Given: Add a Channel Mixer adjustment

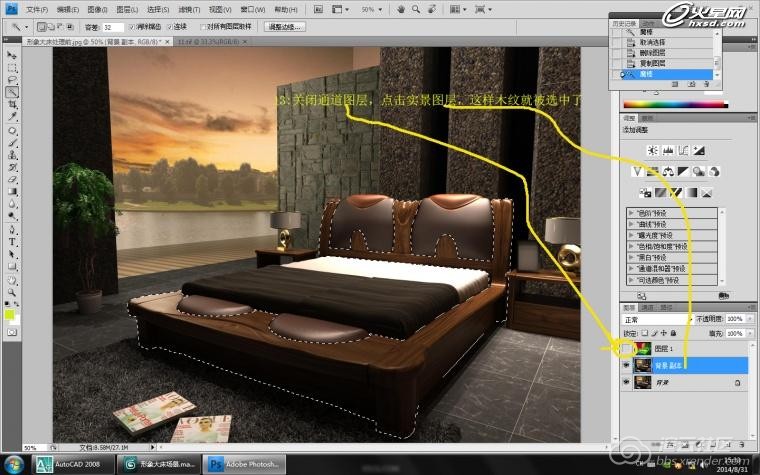Looking at the screenshot, I should click(713, 171).
